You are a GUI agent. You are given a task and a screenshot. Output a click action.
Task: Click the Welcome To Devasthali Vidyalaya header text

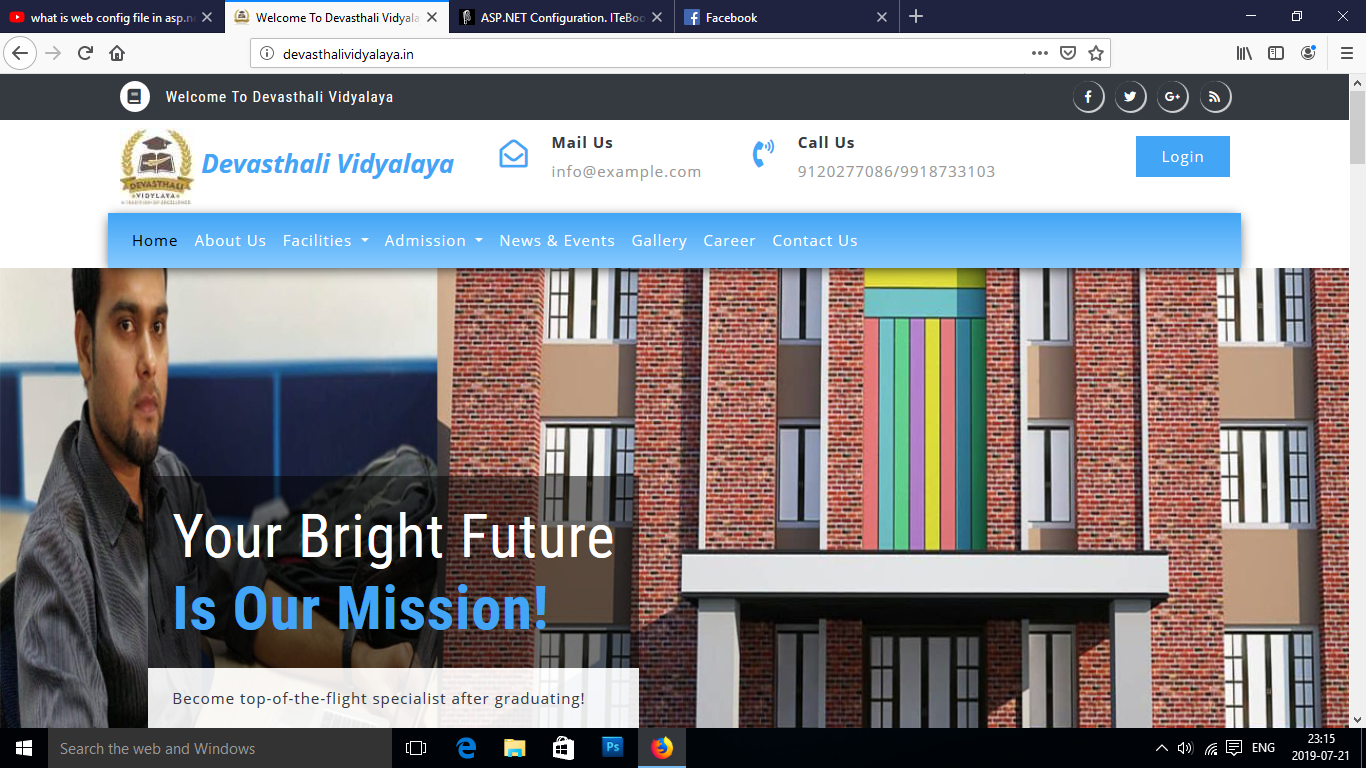279,97
